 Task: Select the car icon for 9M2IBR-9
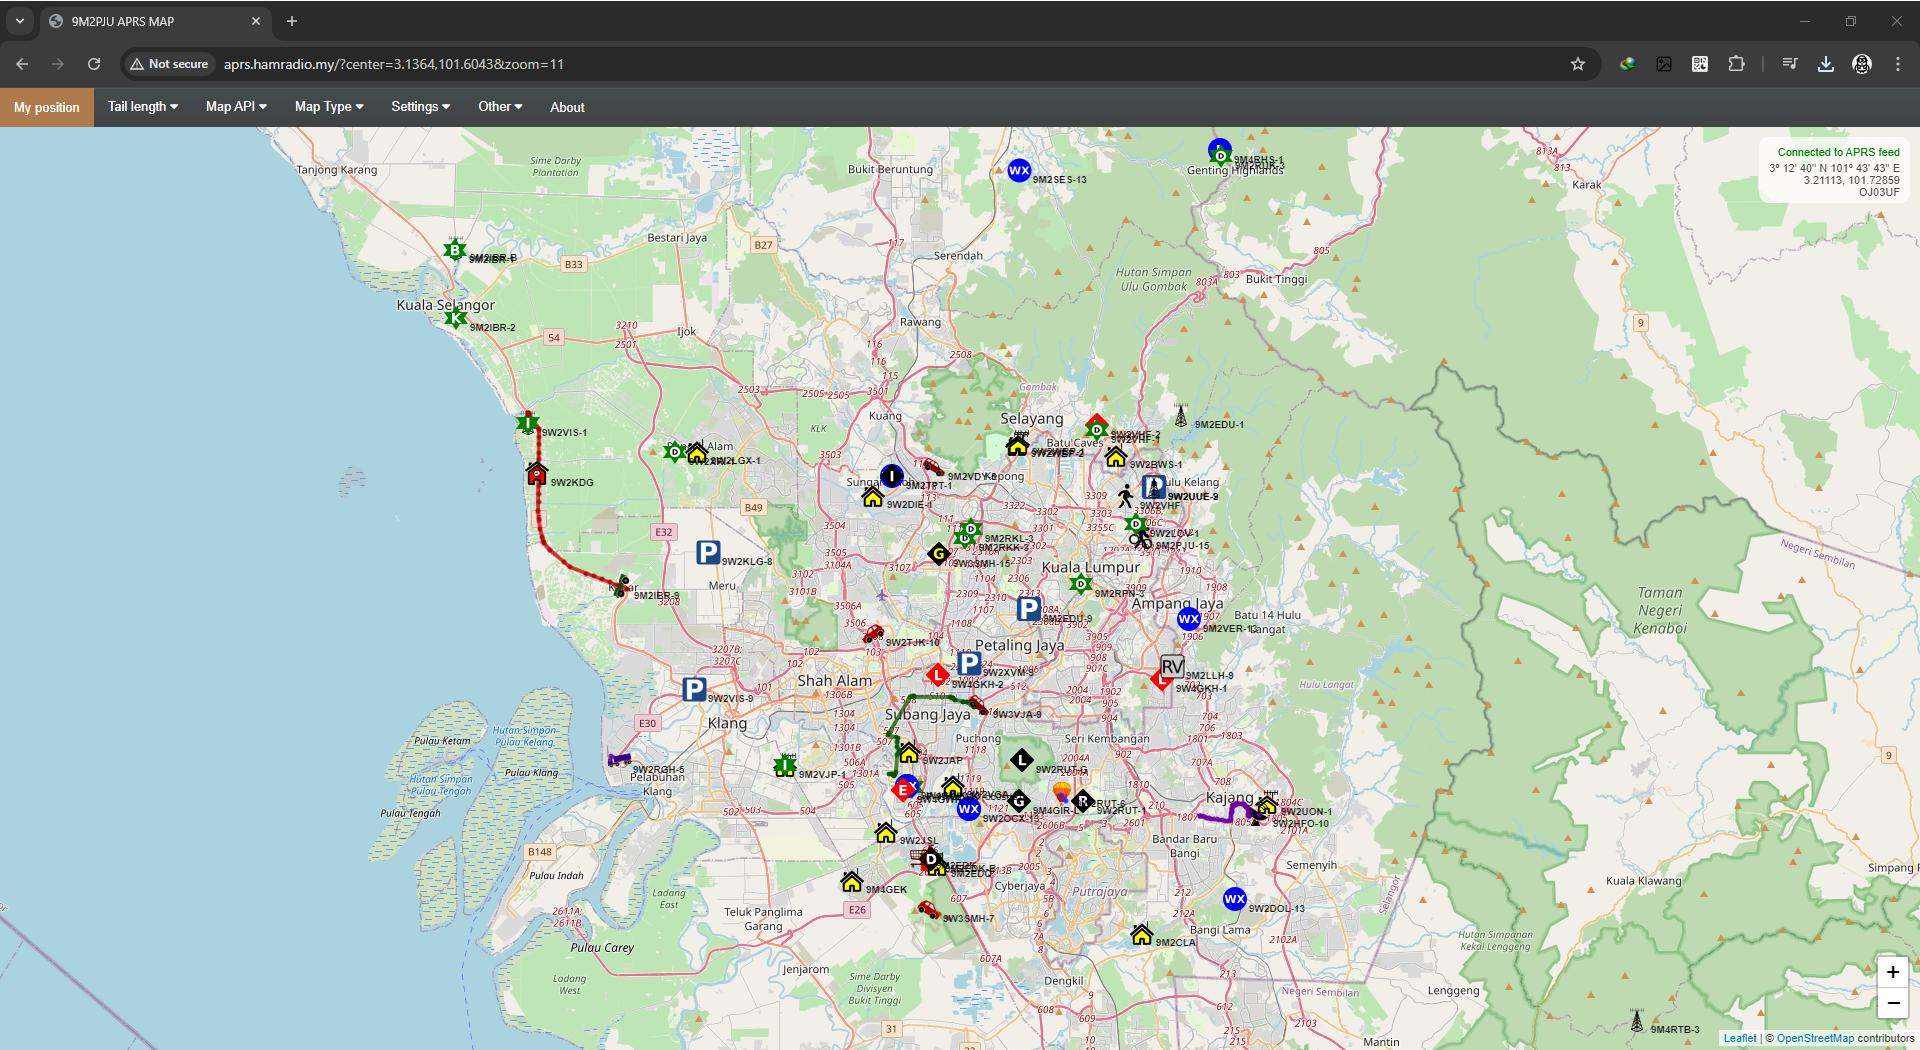pos(620,585)
